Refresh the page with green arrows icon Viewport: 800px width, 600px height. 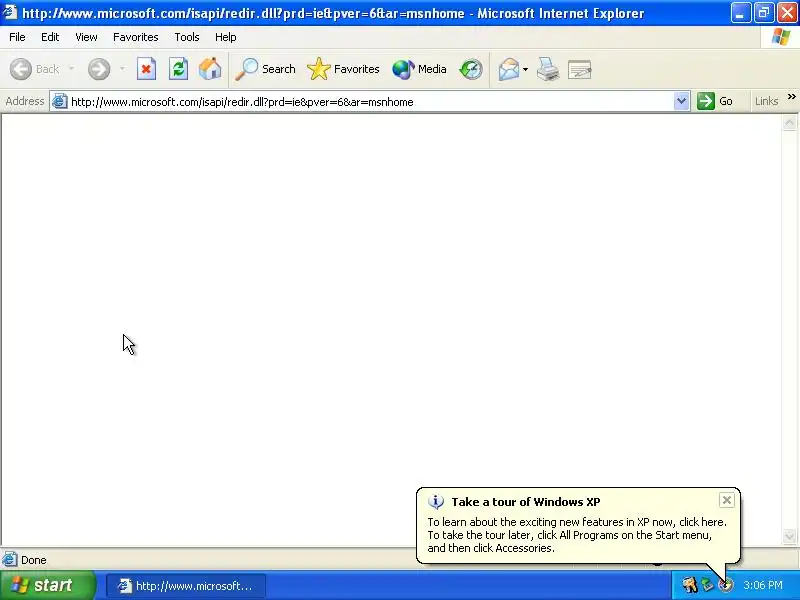pos(178,69)
